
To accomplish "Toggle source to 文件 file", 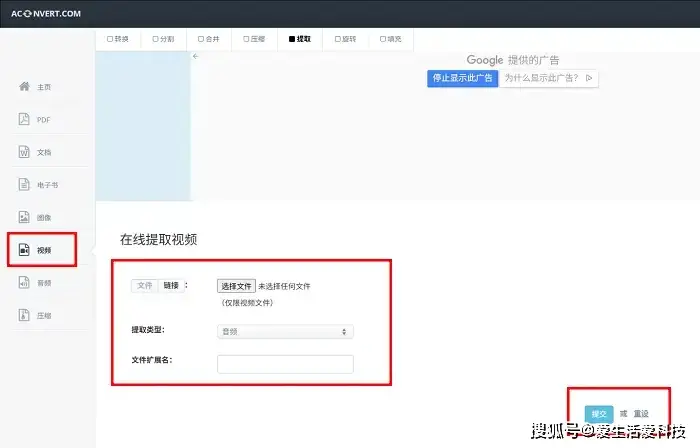I will tap(145, 286).
